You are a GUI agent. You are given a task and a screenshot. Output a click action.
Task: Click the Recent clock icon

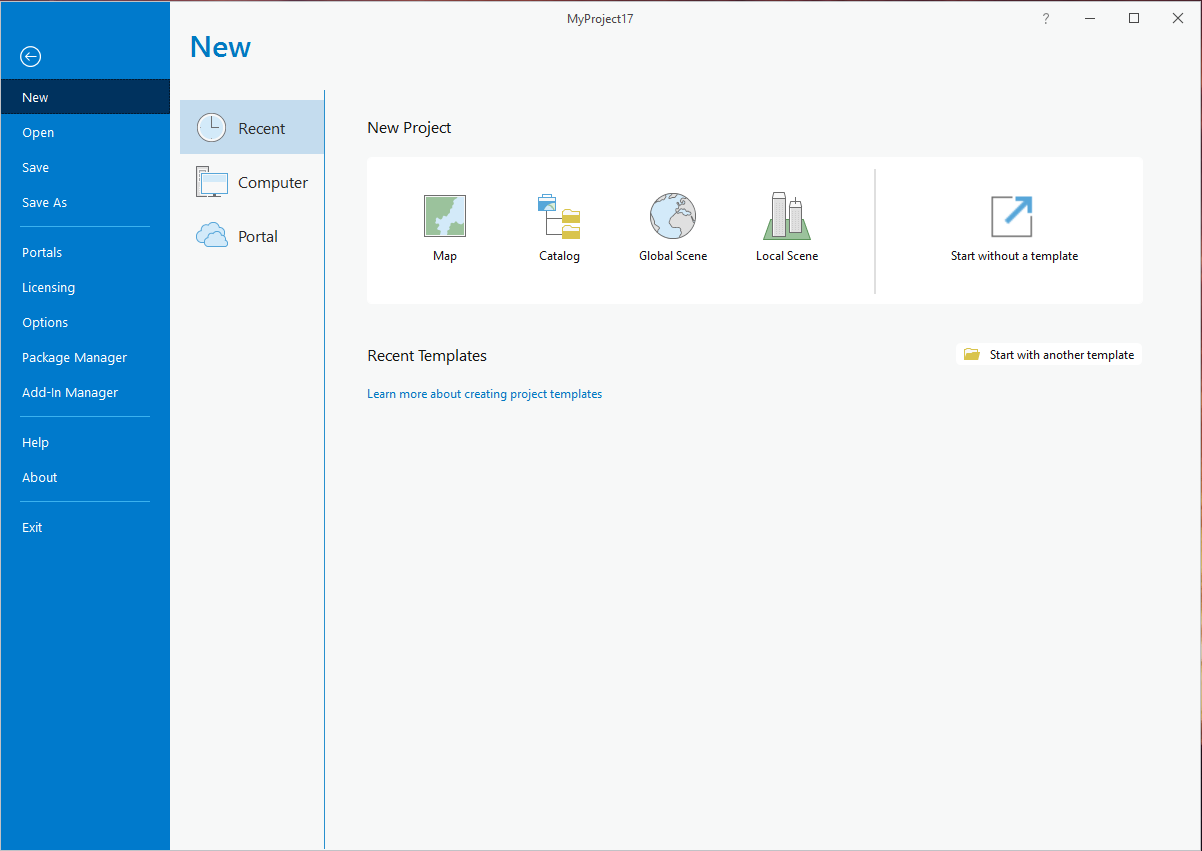point(211,128)
